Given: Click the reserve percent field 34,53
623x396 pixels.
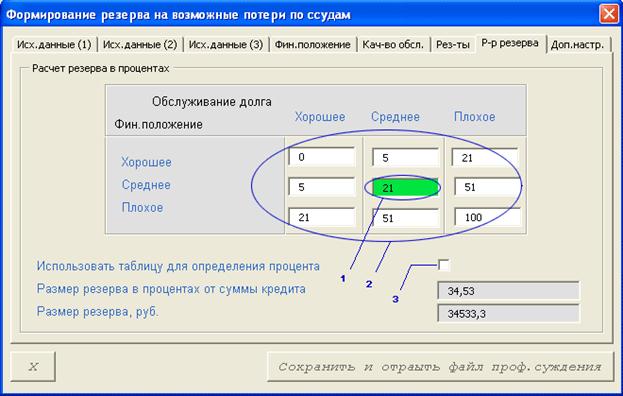Looking at the screenshot, I should coord(509,291).
